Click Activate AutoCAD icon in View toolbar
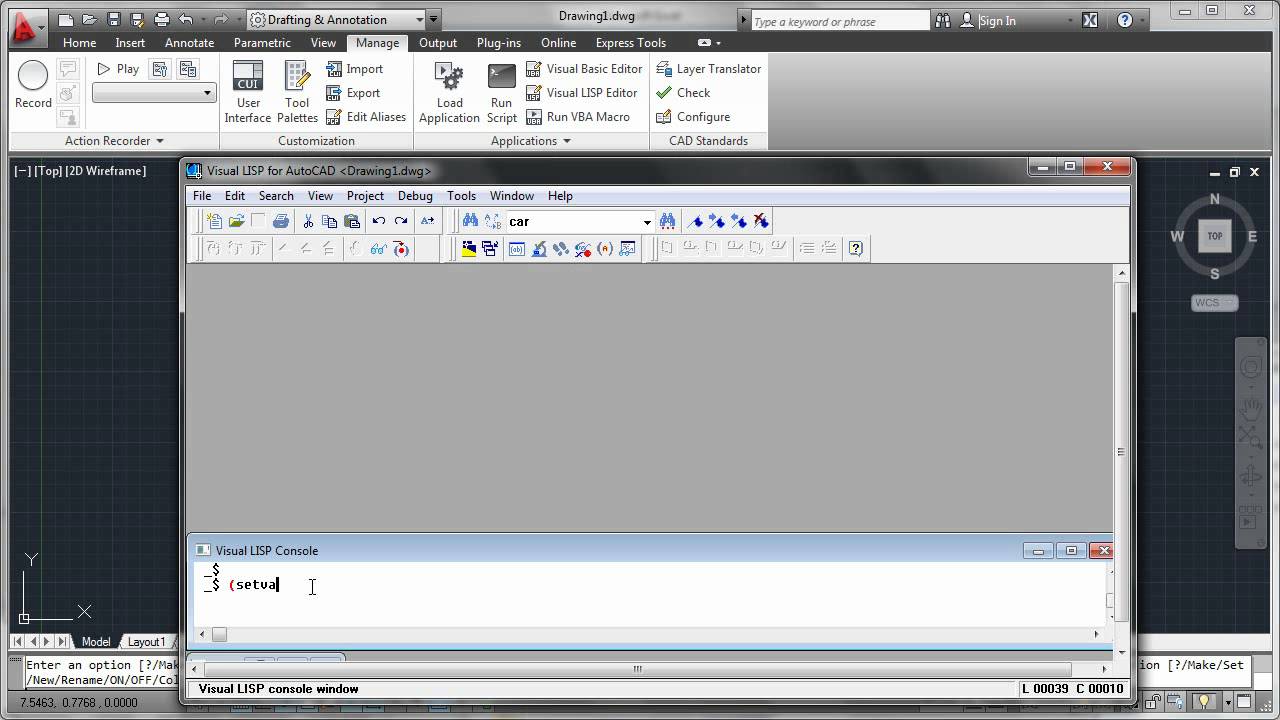The height and width of the screenshot is (720, 1280). click(468, 249)
